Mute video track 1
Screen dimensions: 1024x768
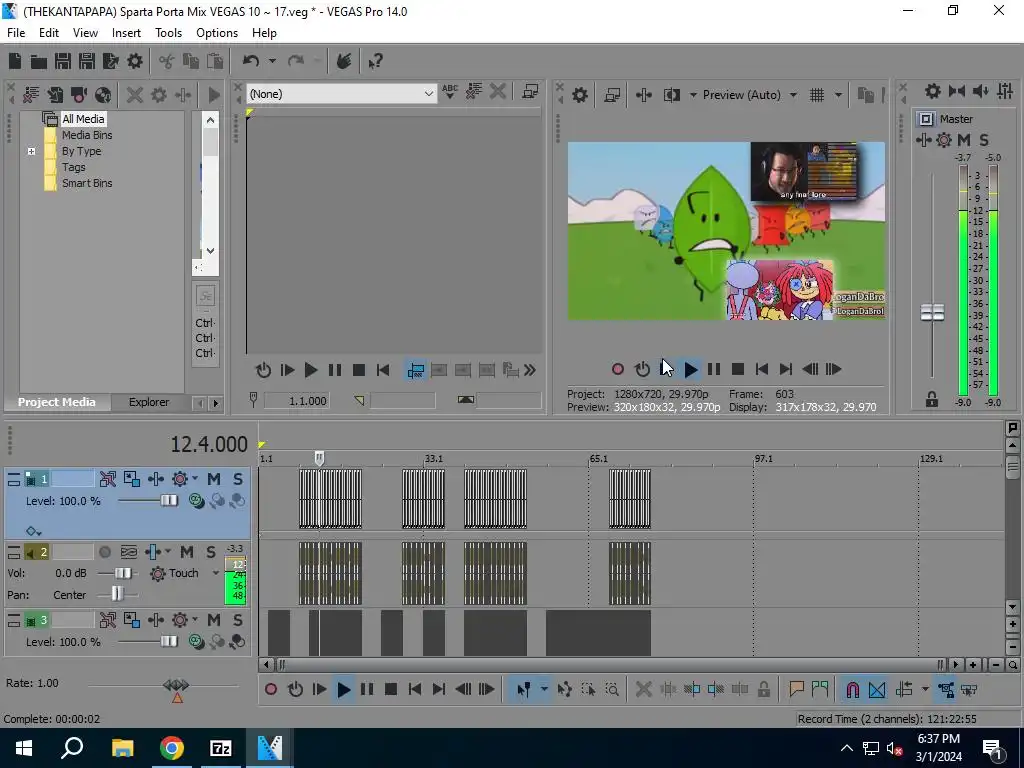click(214, 479)
